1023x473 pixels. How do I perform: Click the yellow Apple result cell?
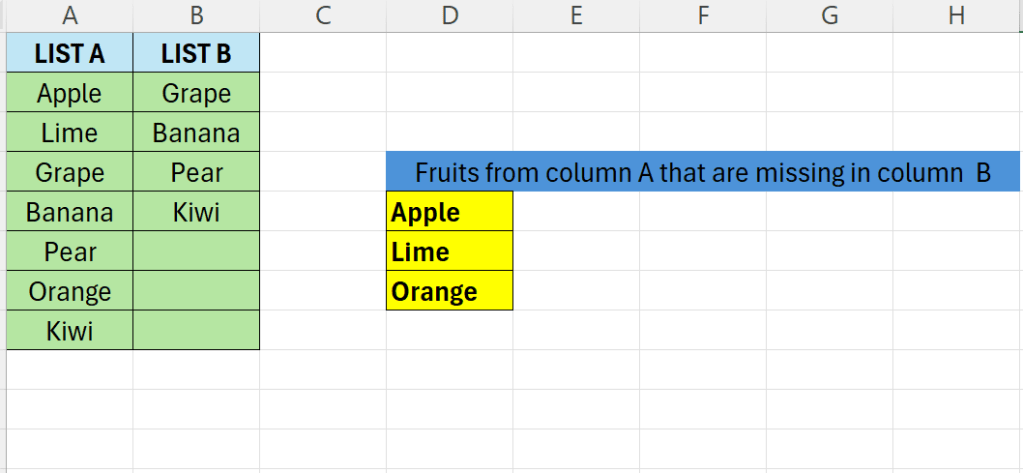pos(449,212)
